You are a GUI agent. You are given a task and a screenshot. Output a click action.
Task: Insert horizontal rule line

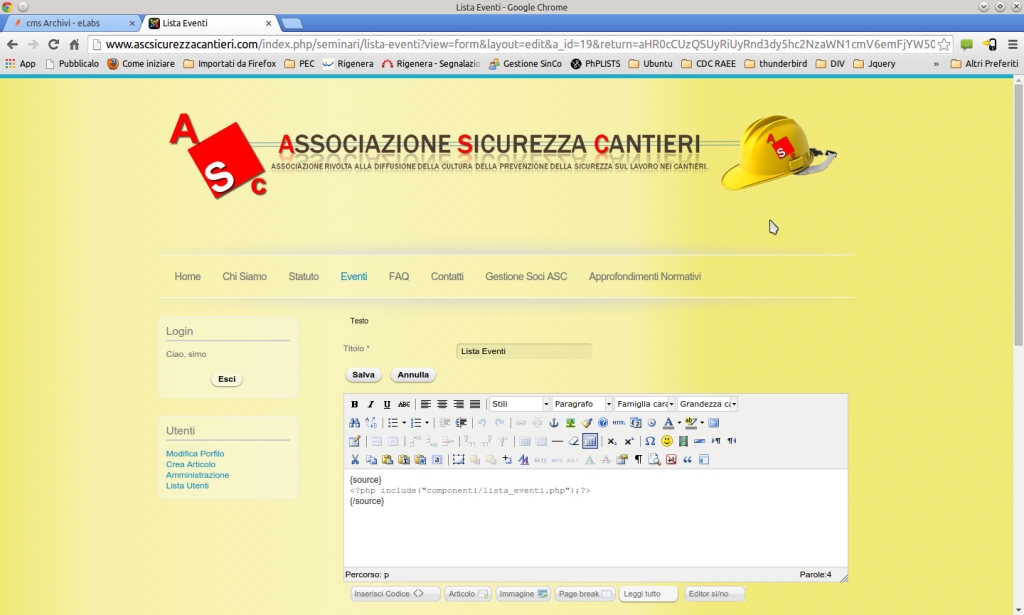click(x=557, y=441)
